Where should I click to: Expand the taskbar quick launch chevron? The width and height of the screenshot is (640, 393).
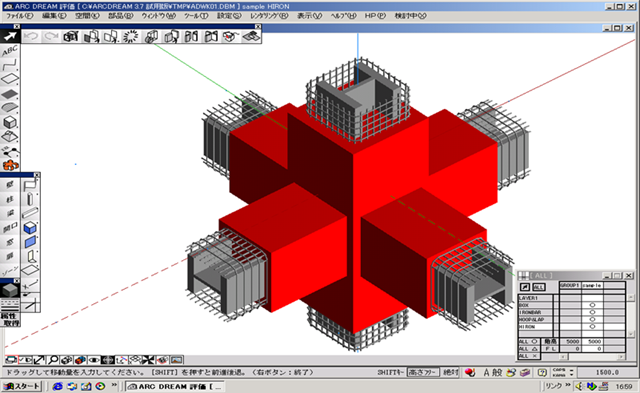click(114, 386)
